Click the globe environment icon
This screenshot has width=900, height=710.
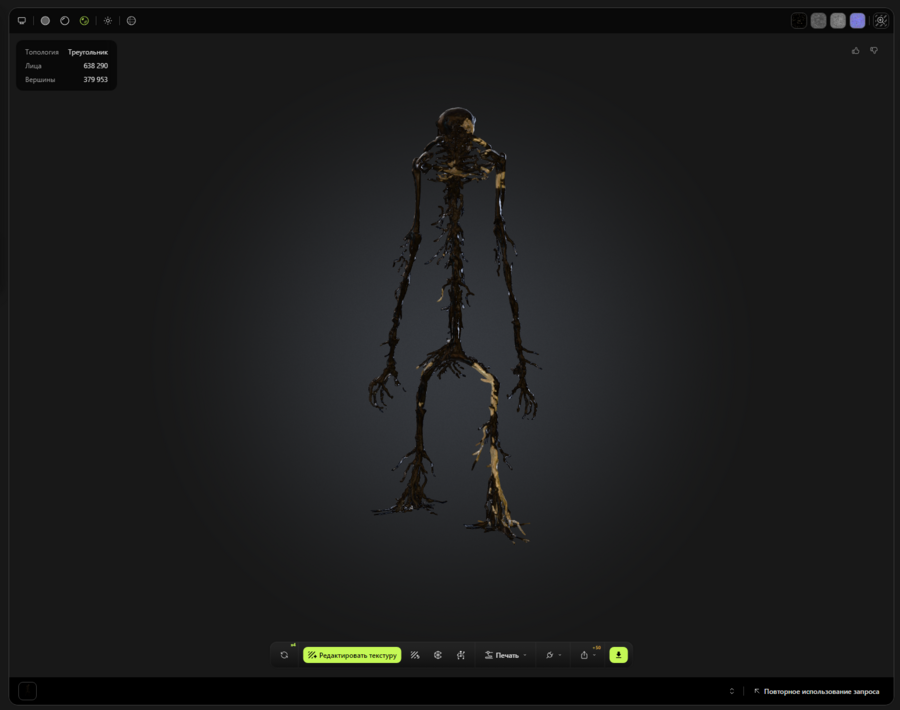tap(131, 21)
